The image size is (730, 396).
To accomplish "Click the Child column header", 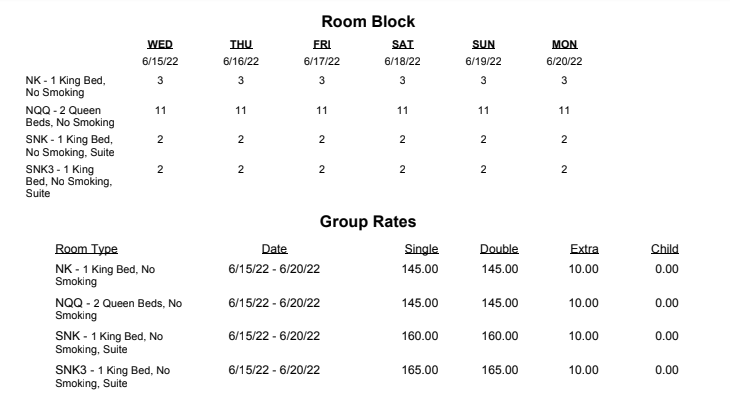I will pos(665,249).
